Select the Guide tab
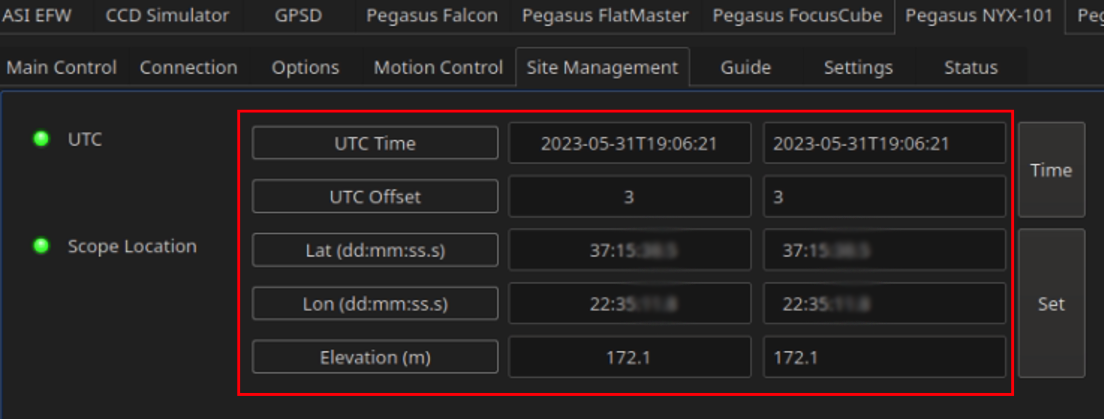The height and width of the screenshot is (419, 1104). point(746,68)
